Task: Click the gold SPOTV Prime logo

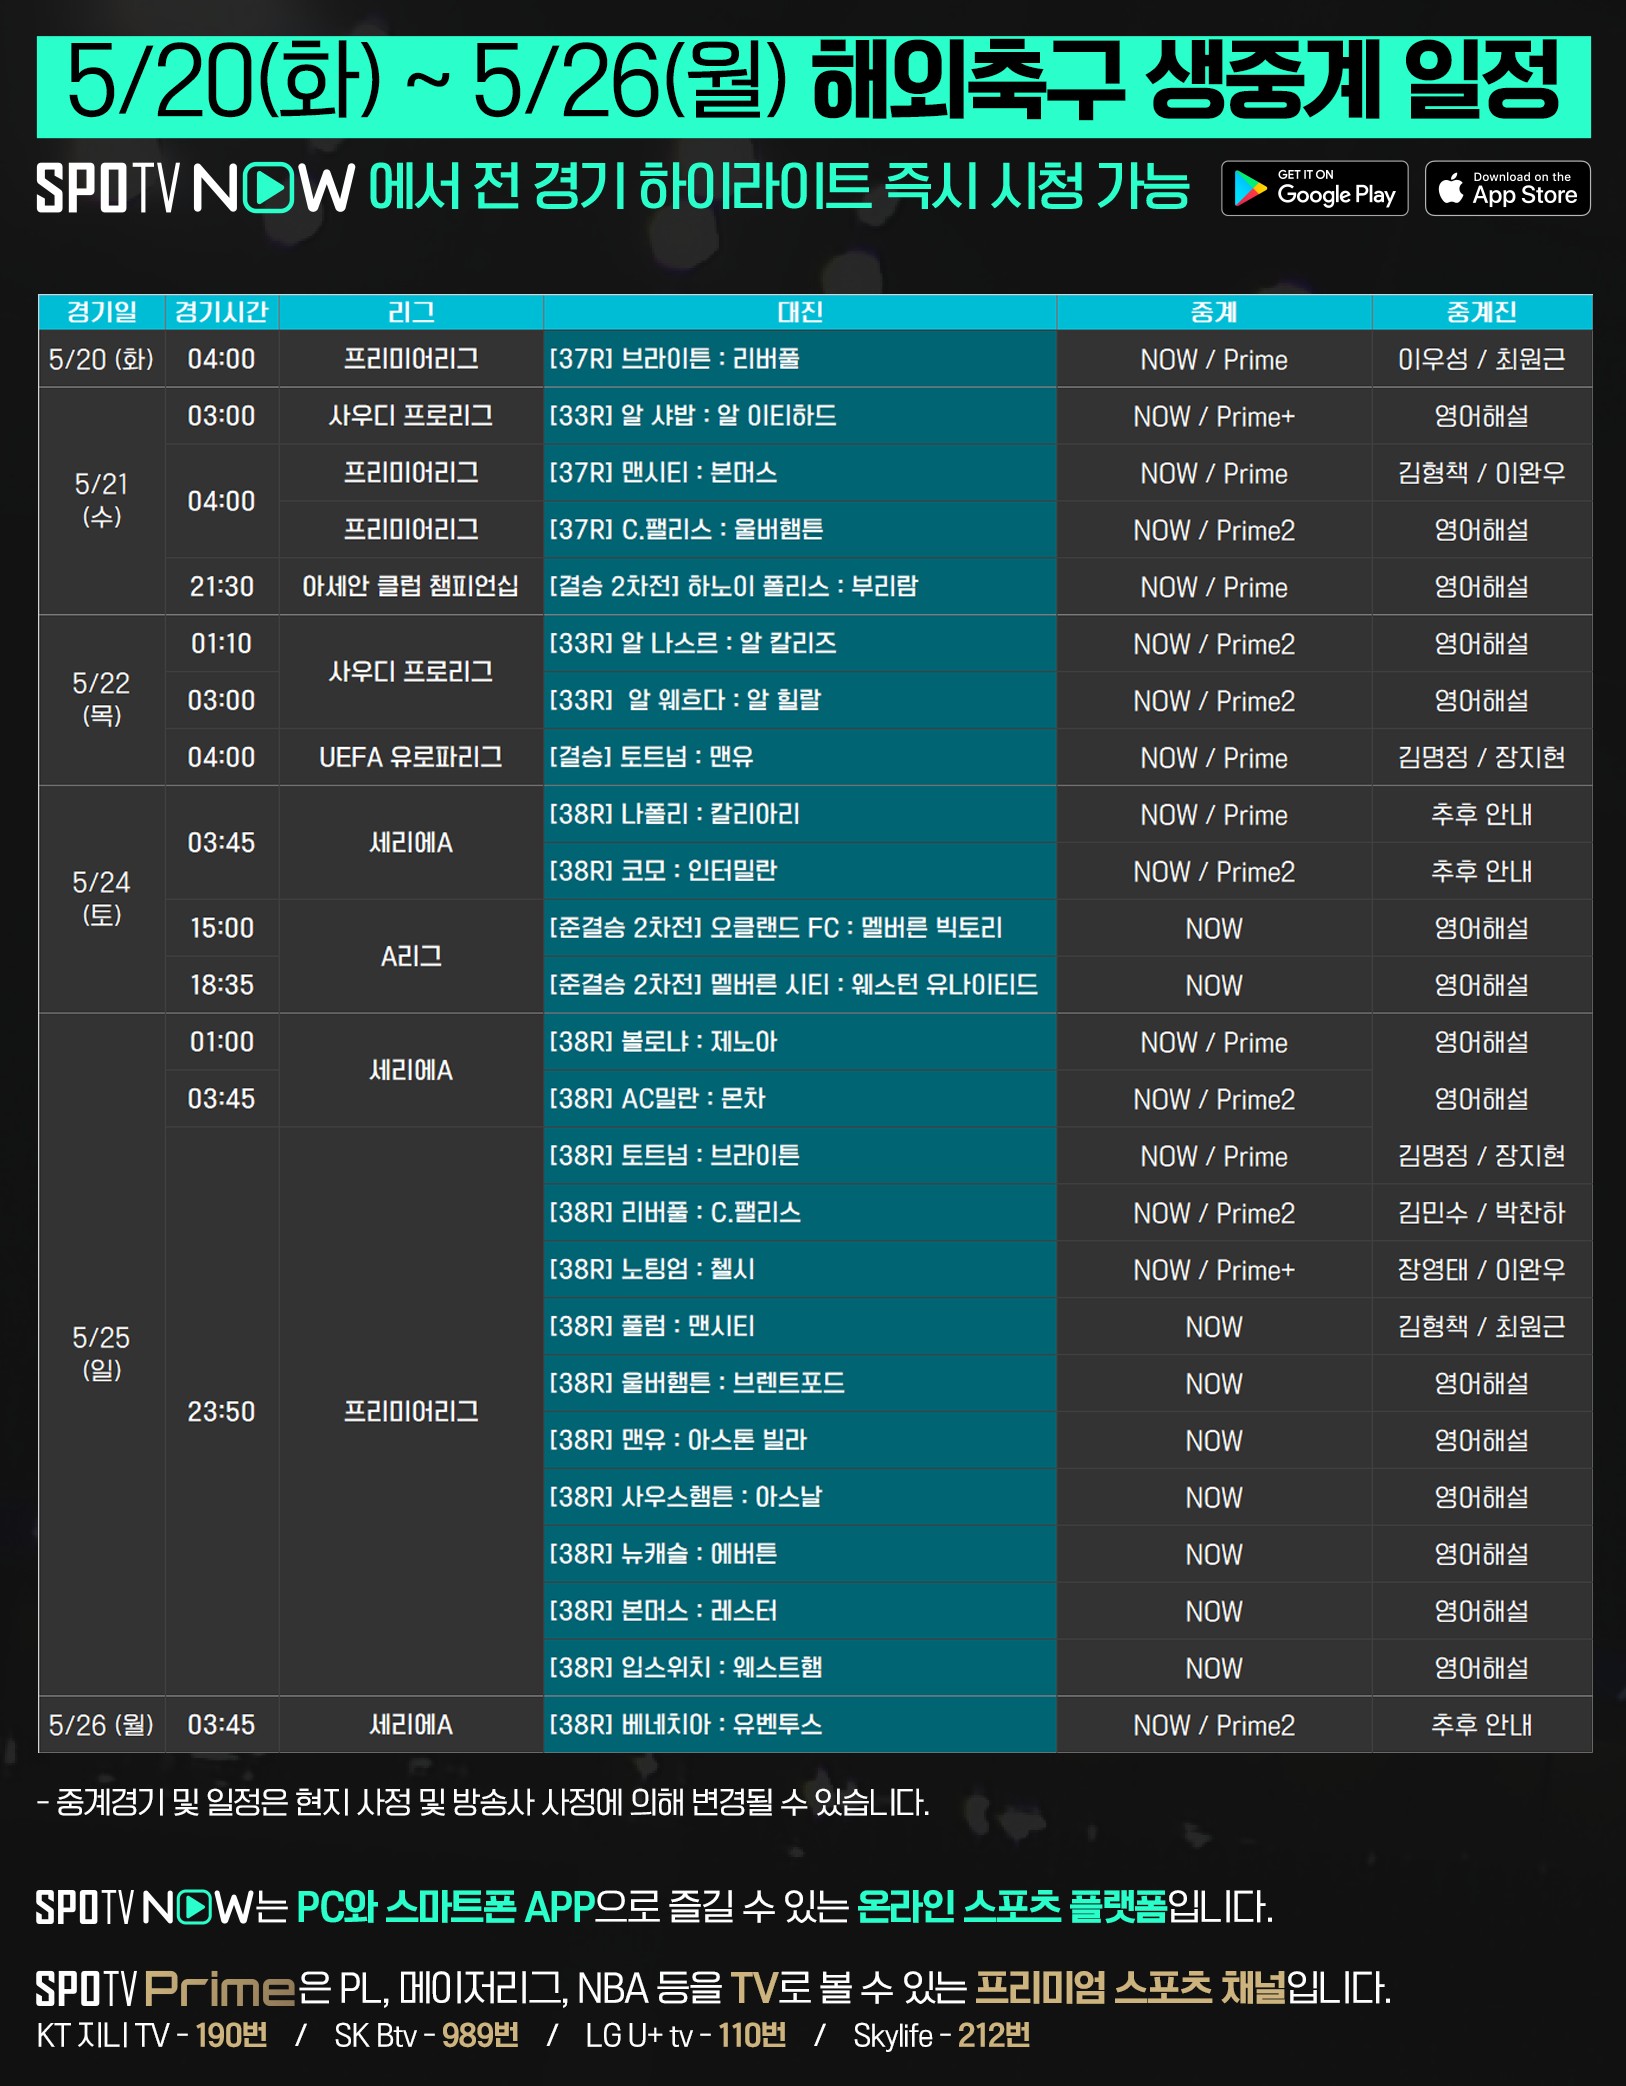Action: tap(166, 1988)
